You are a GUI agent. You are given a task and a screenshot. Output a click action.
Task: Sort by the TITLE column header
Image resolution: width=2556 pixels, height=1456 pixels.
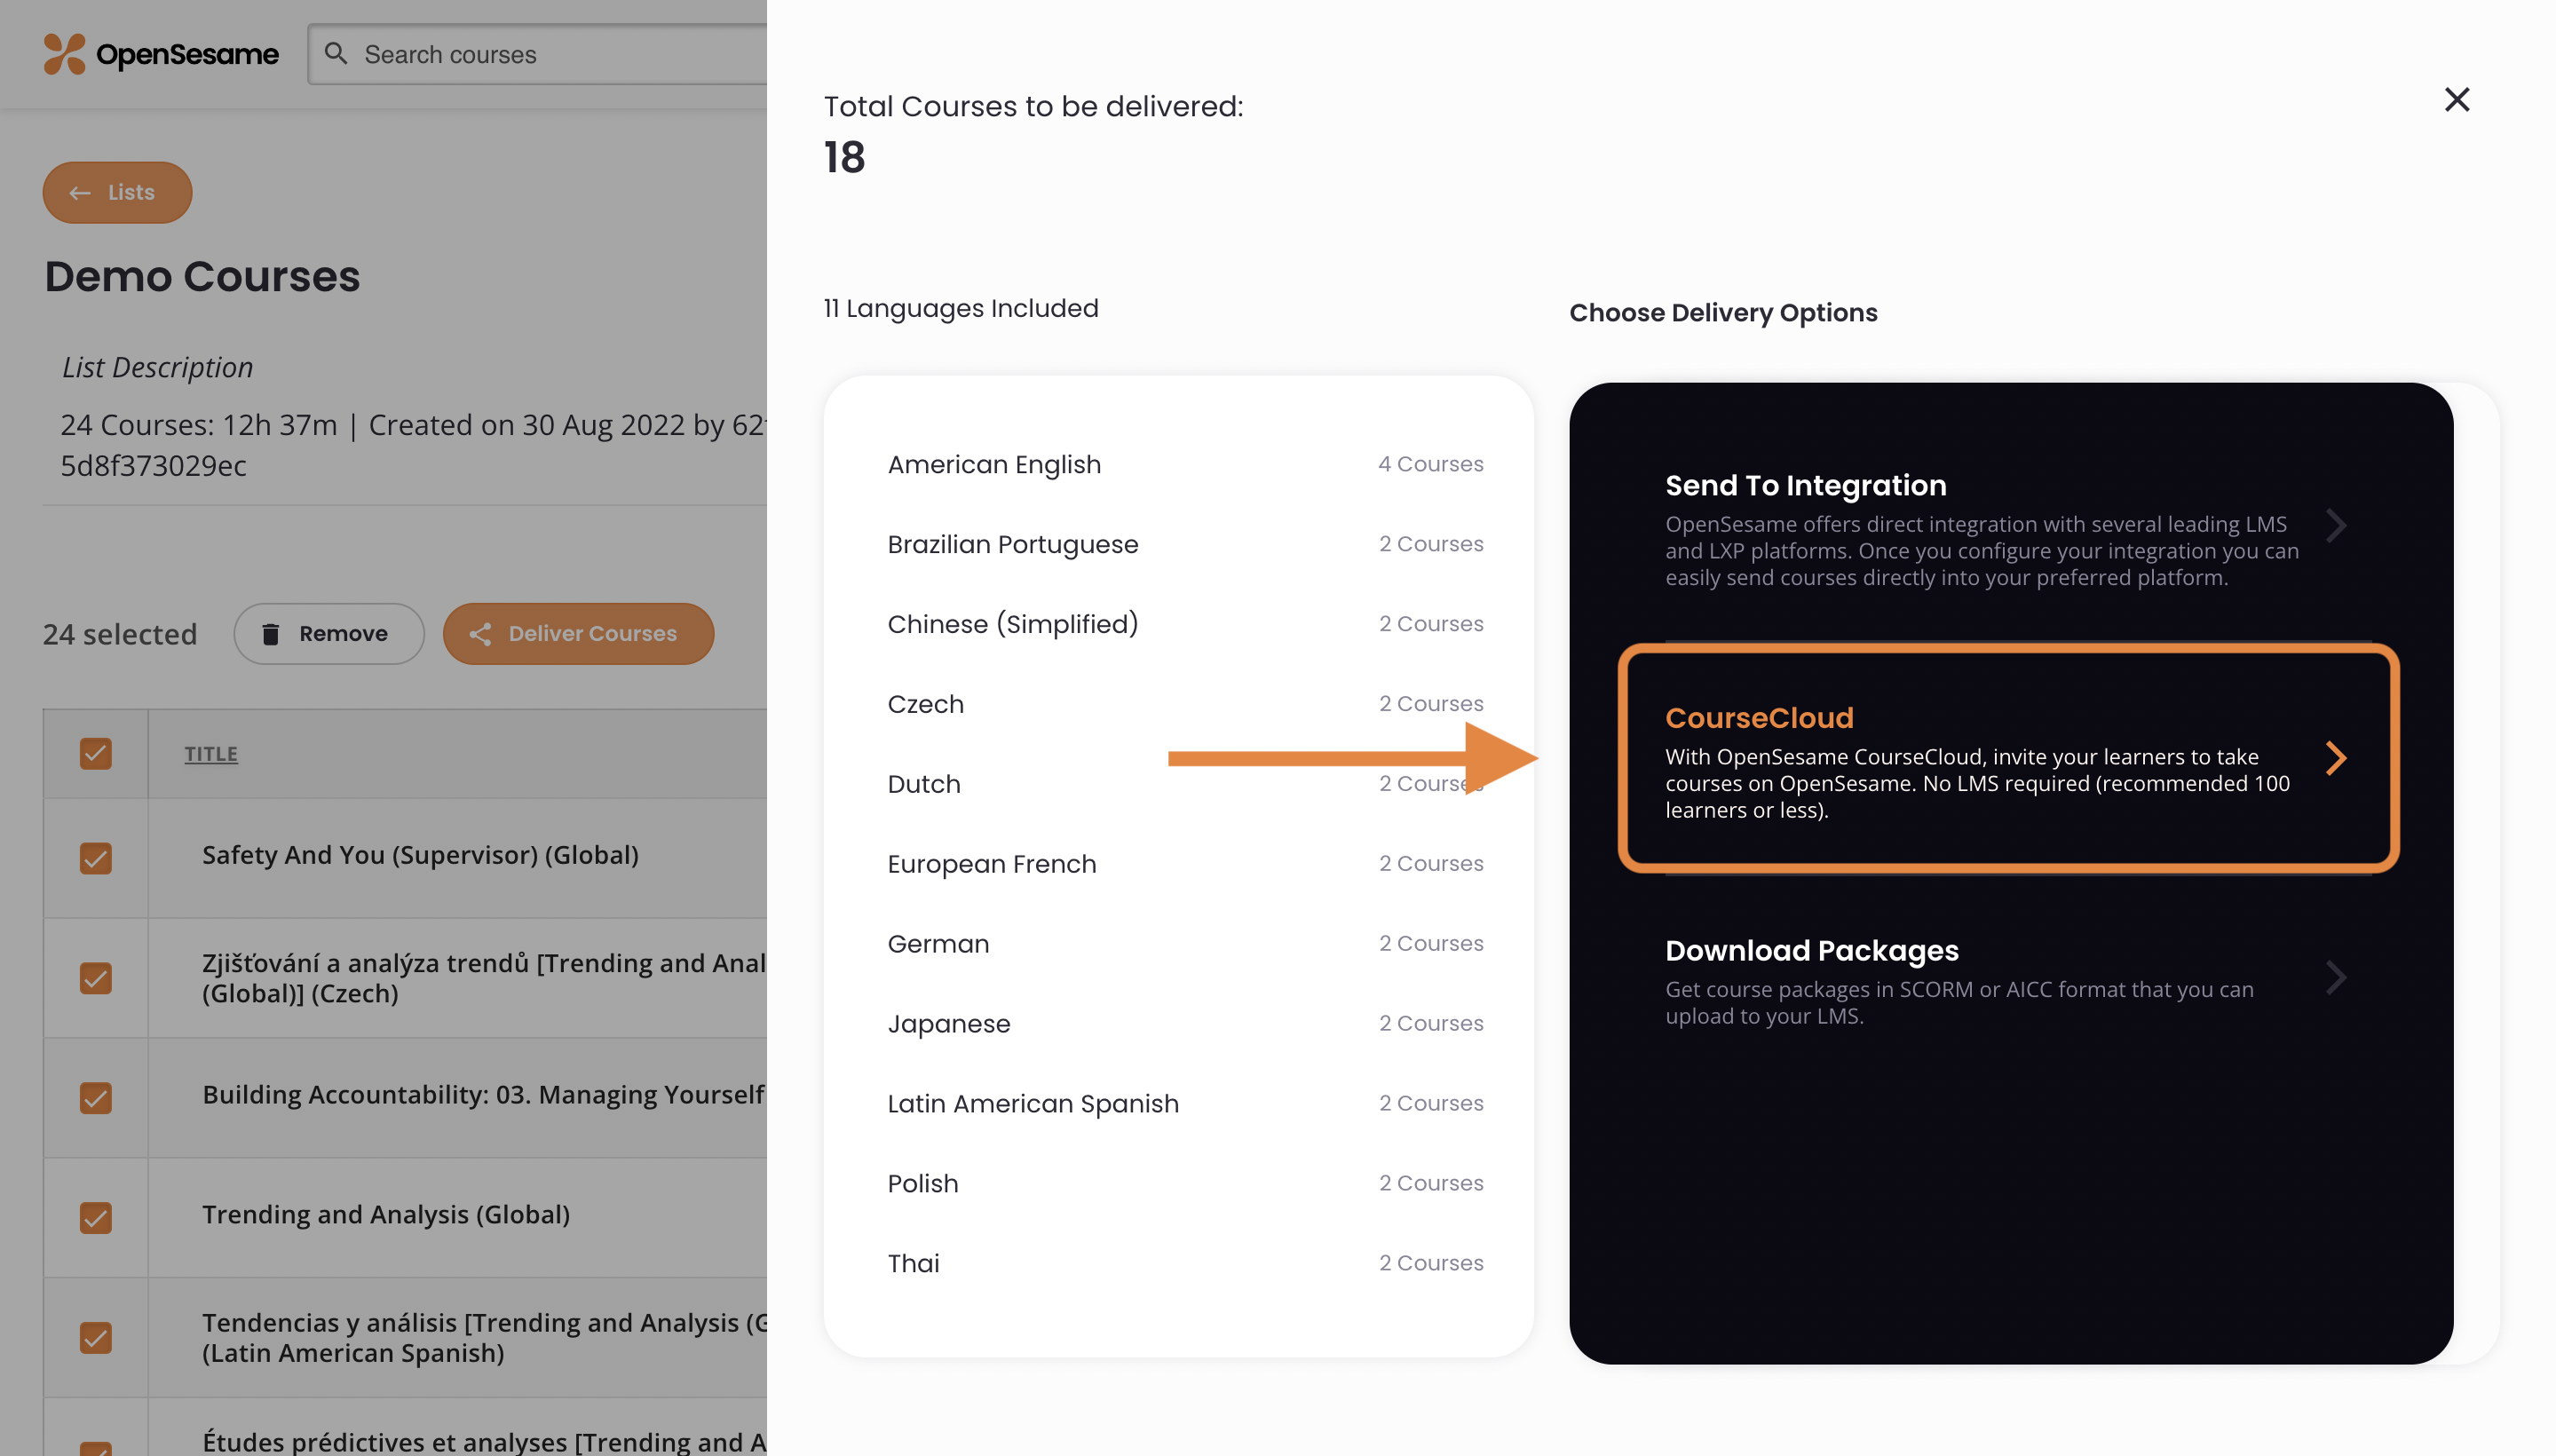pos(211,753)
